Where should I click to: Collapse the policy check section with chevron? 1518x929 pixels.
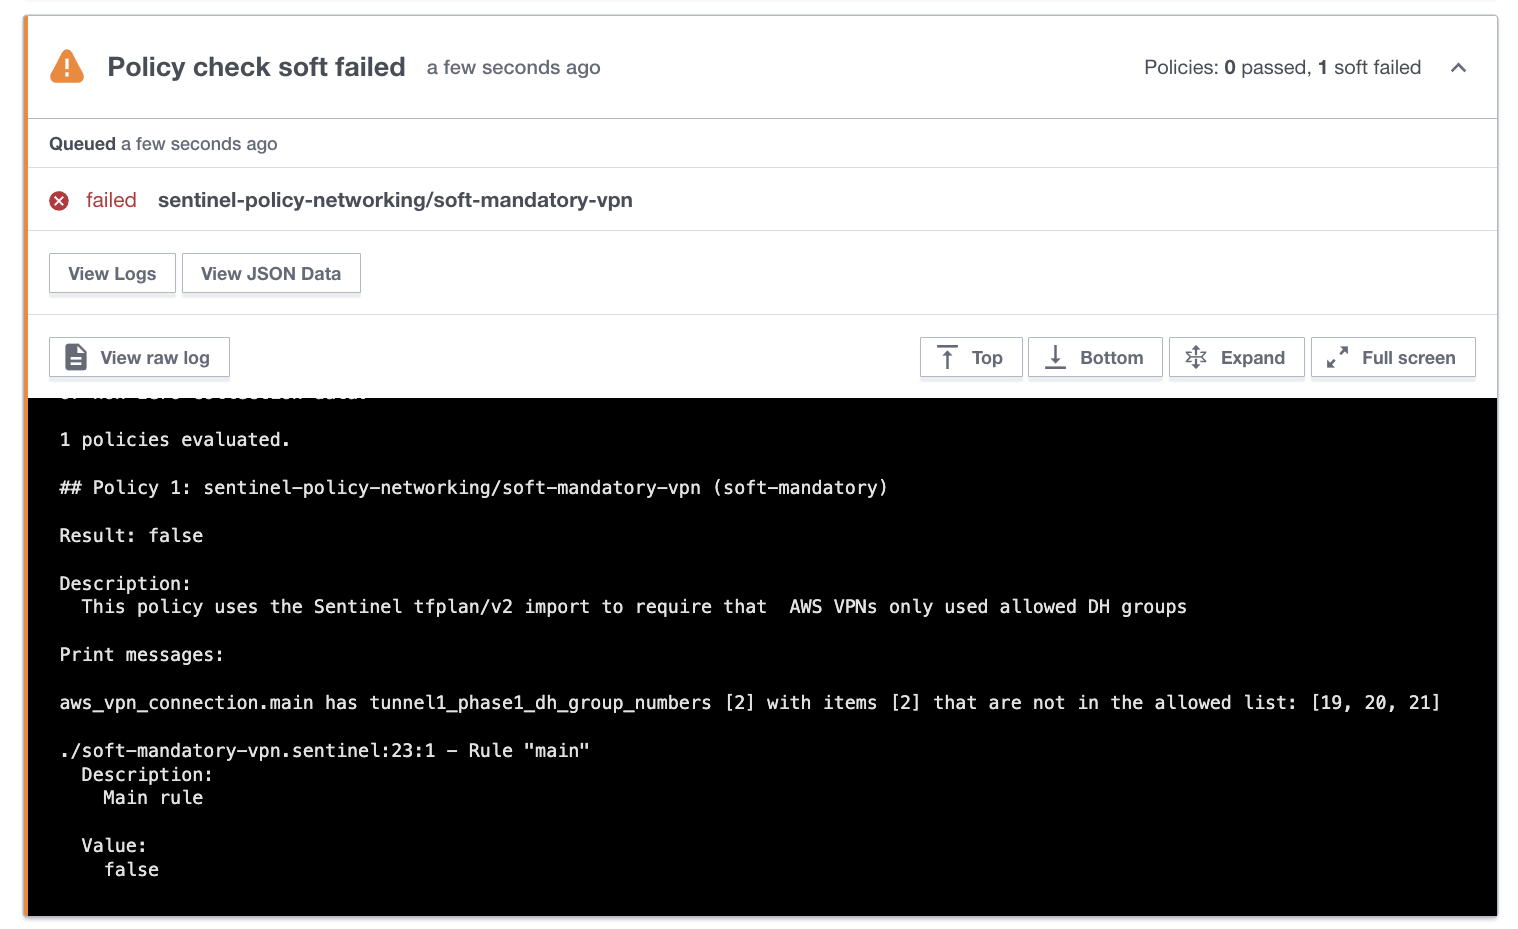click(1458, 68)
